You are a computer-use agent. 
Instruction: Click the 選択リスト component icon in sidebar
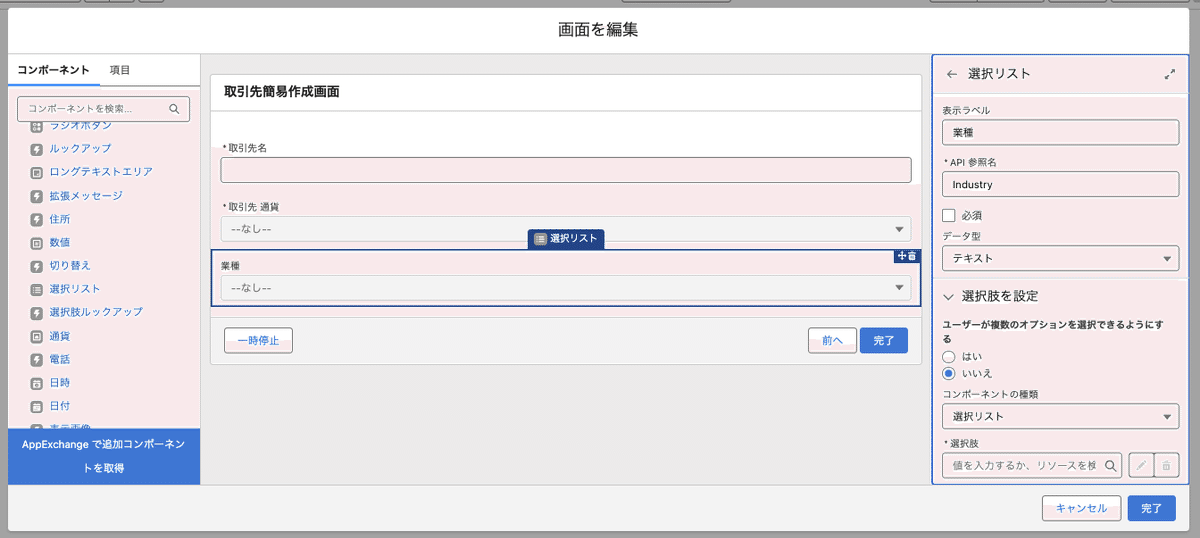pyautogui.click(x=36, y=289)
